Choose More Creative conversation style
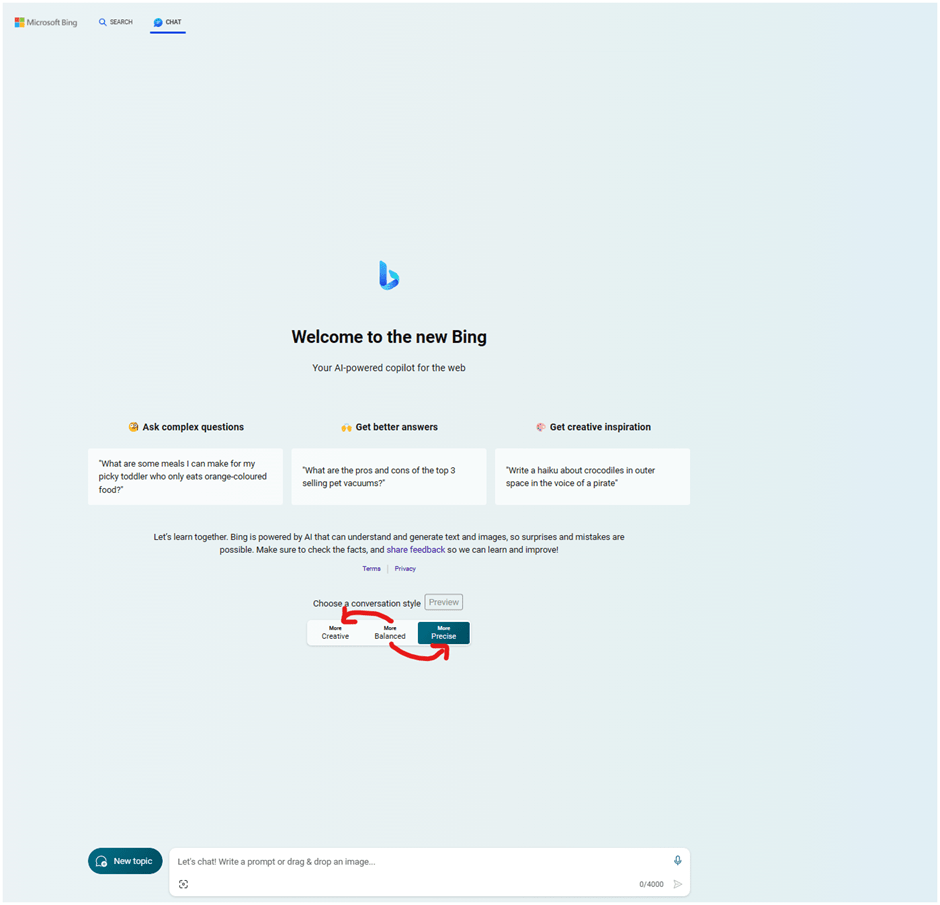The width and height of the screenshot is (940, 905). pyautogui.click(x=335, y=633)
